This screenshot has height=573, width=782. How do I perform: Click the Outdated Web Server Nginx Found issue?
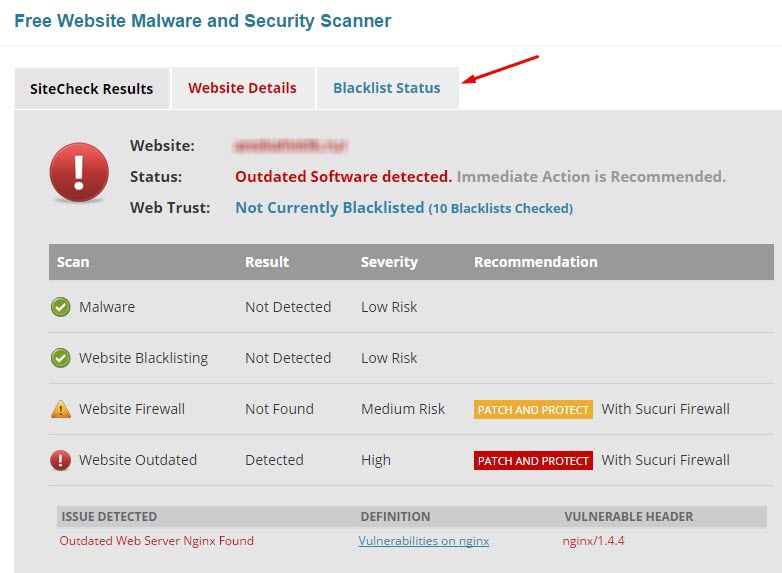tap(156, 541)
